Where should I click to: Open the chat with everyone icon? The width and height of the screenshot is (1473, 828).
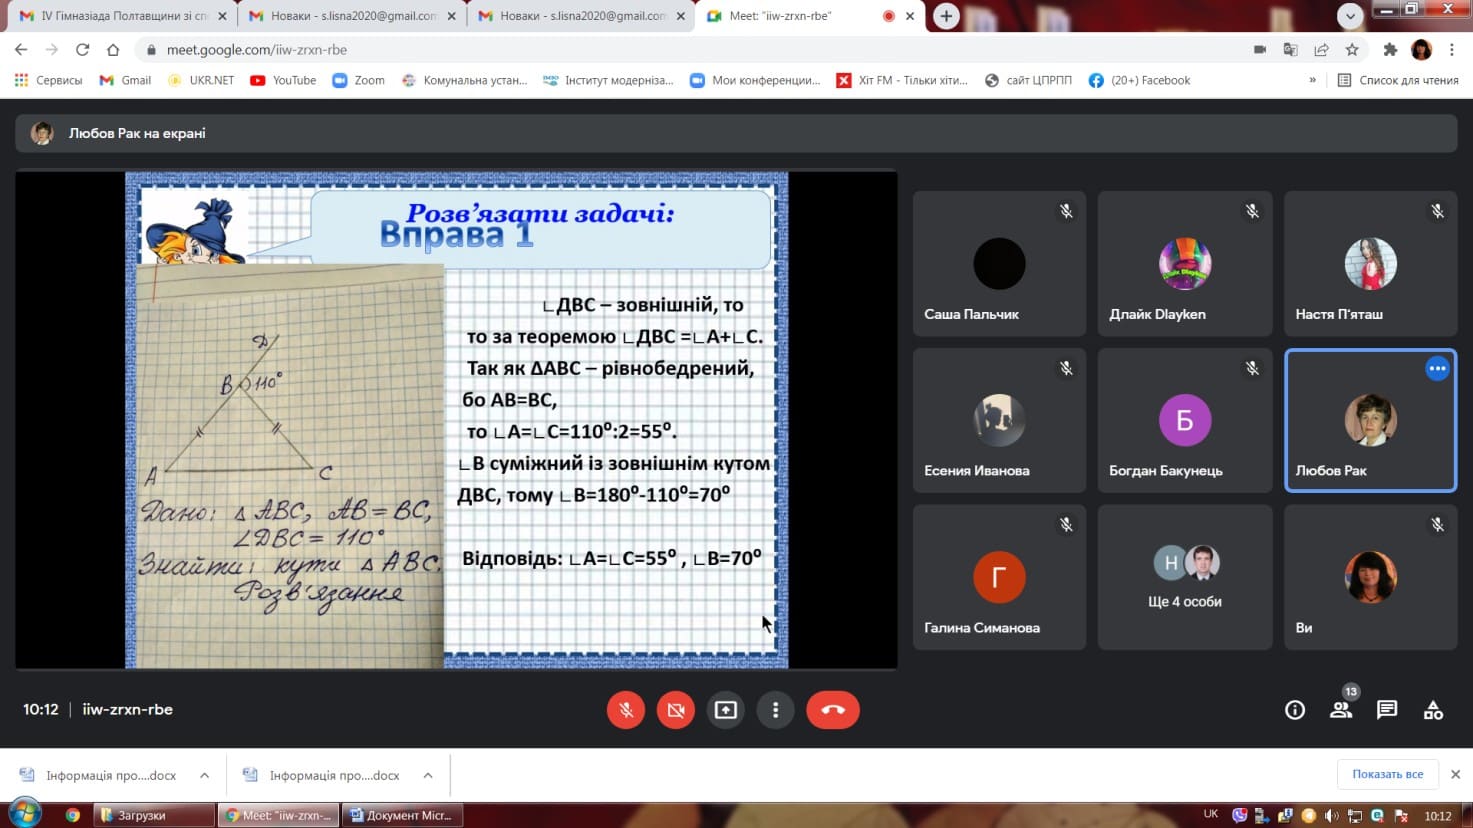click(1387, 710)
